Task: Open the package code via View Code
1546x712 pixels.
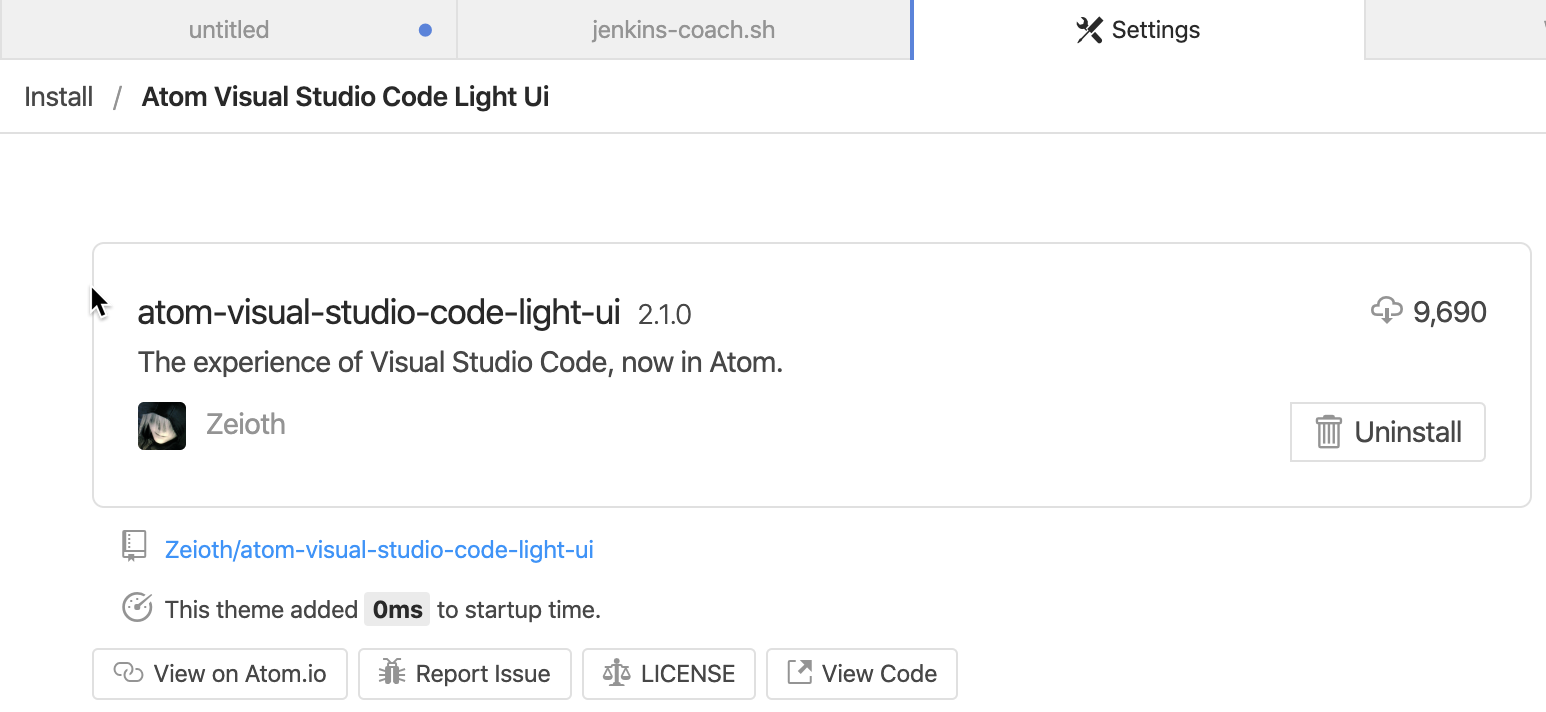Action: tap(861, 673)
